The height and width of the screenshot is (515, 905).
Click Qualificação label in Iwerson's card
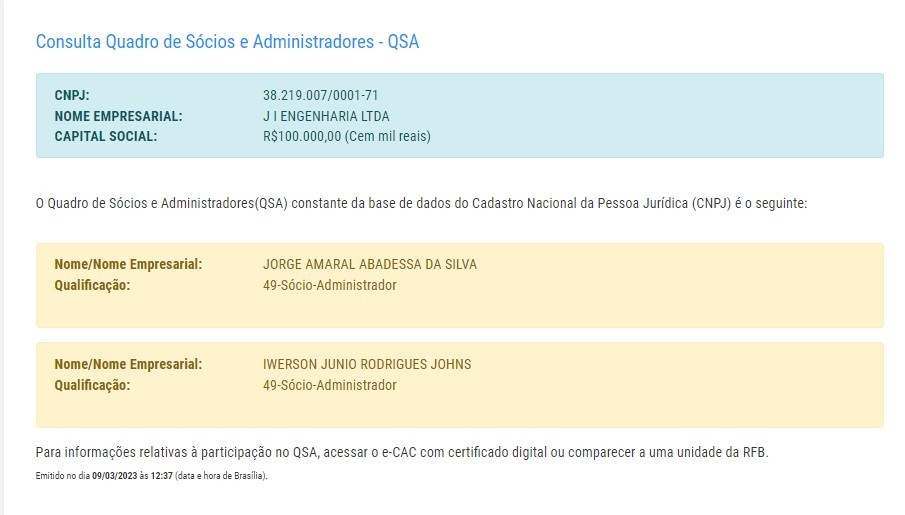coord(92,385)
